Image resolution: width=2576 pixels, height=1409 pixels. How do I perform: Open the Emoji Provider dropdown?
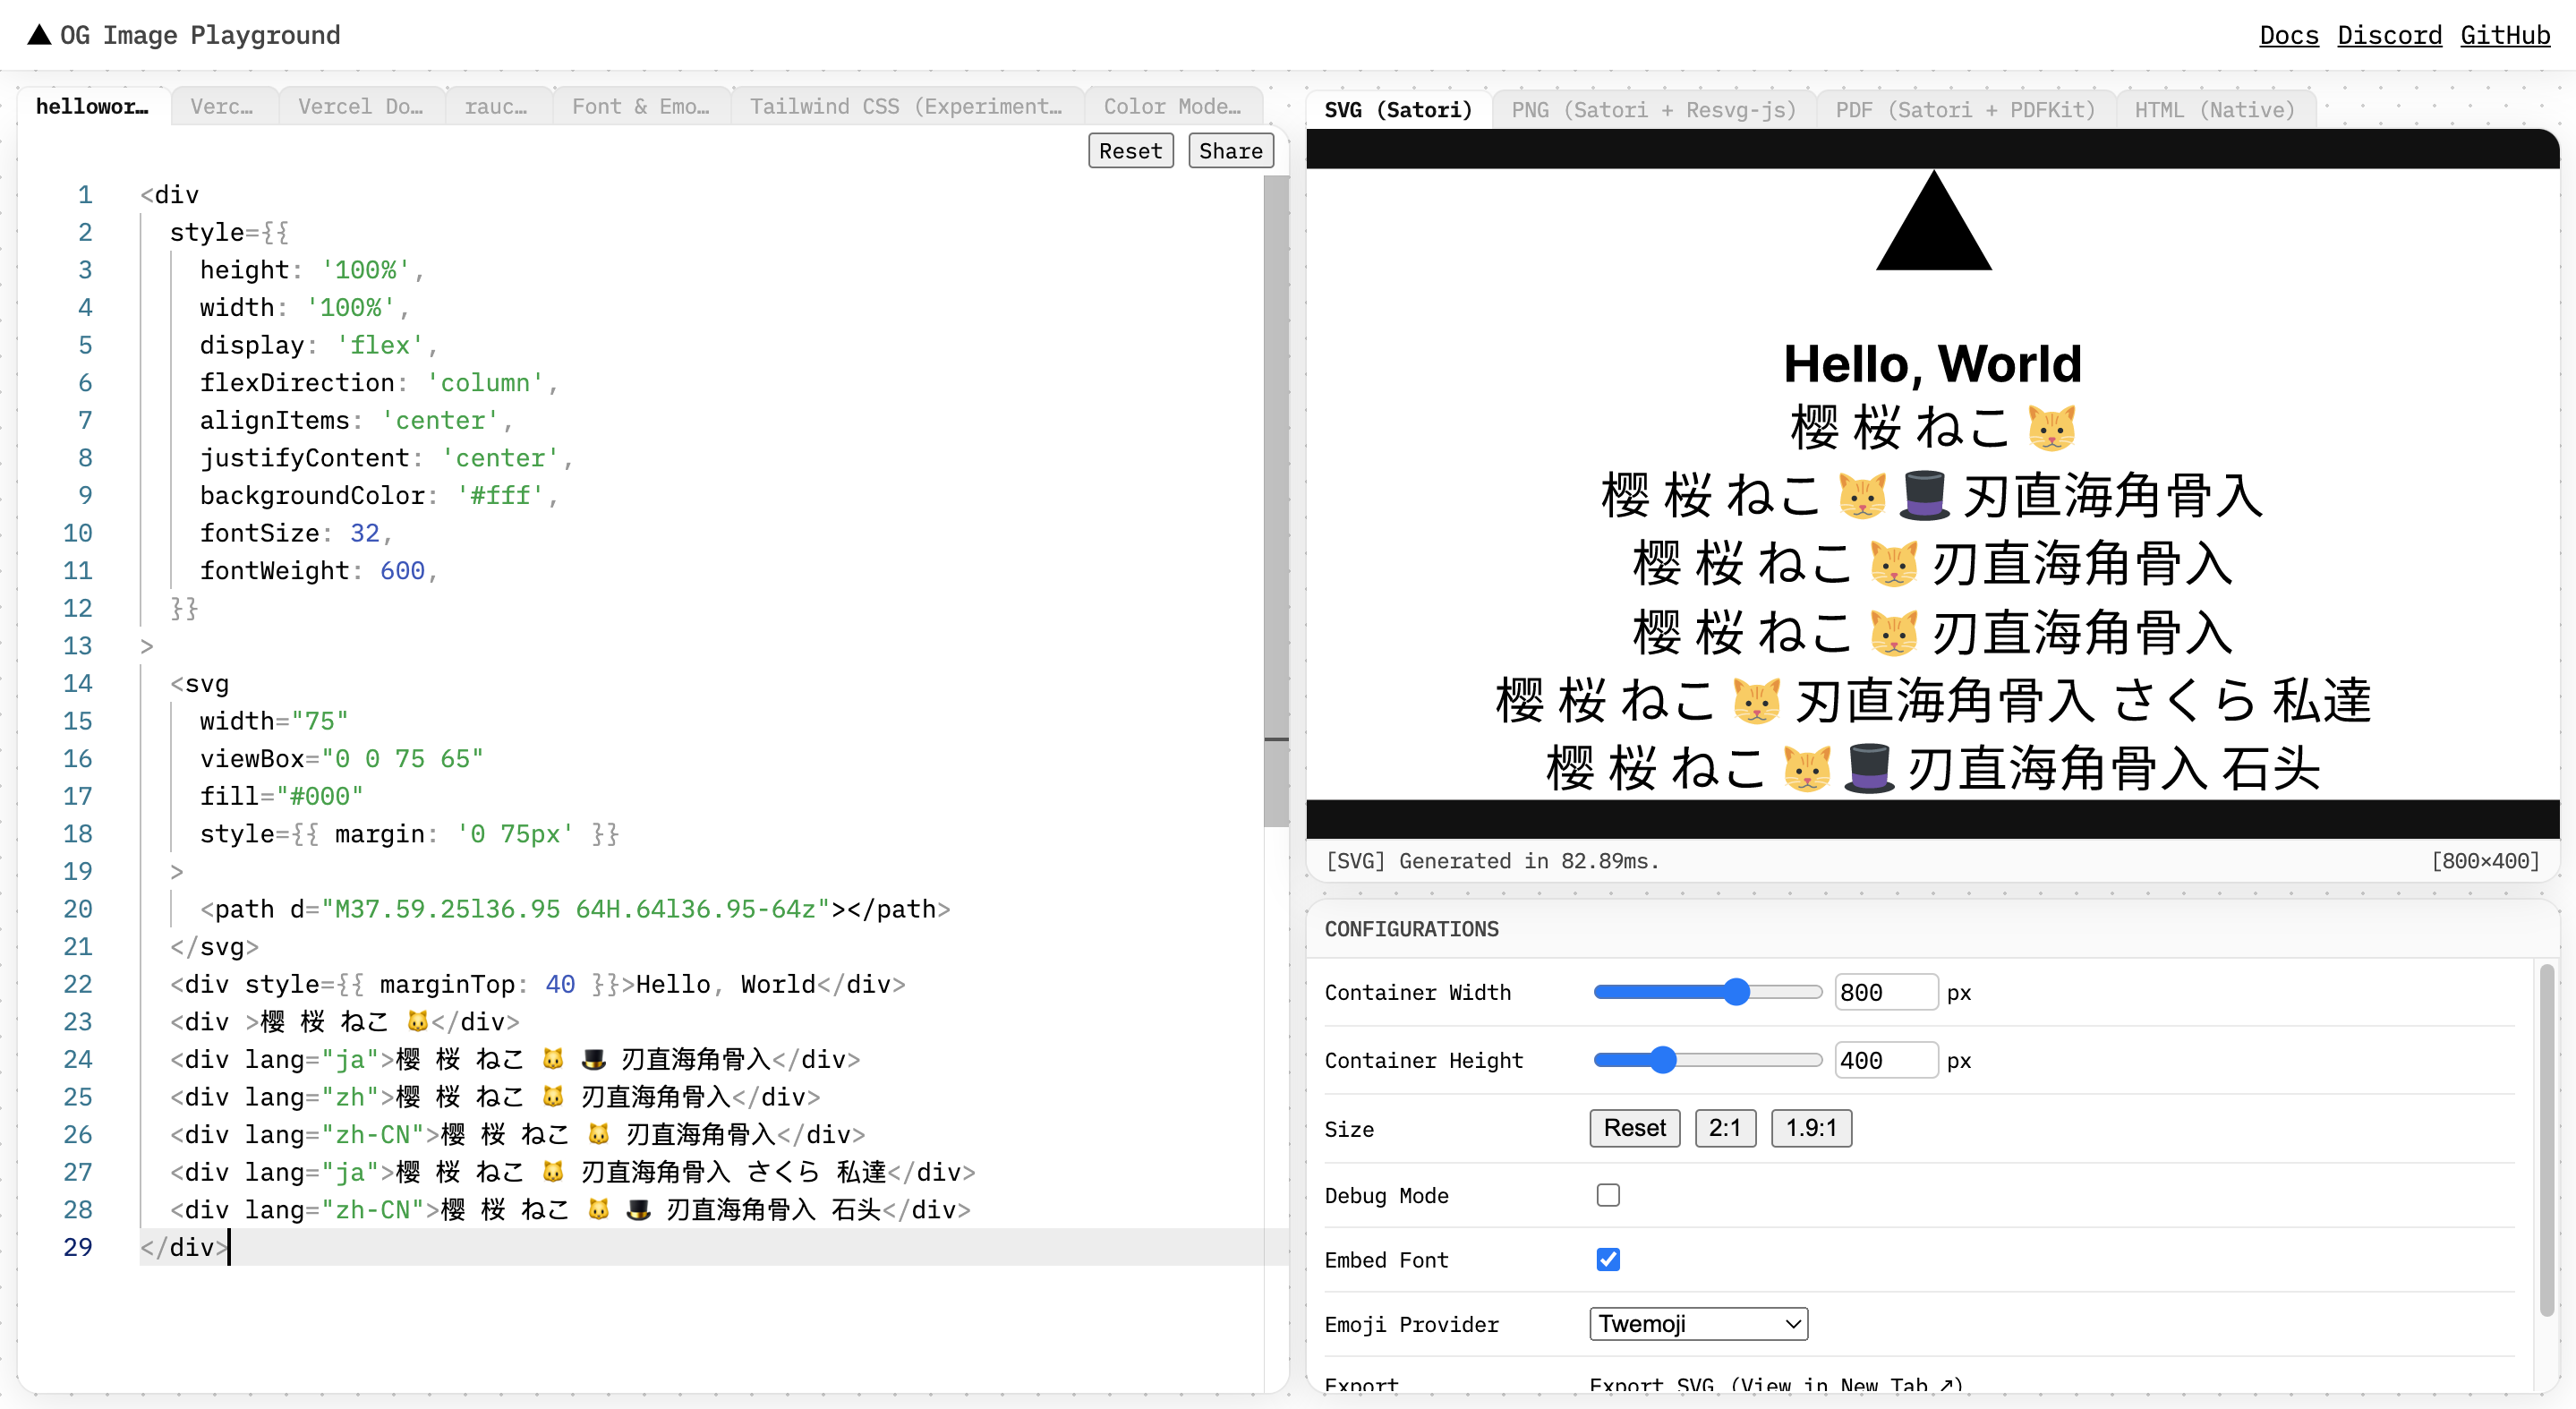1697,1322
